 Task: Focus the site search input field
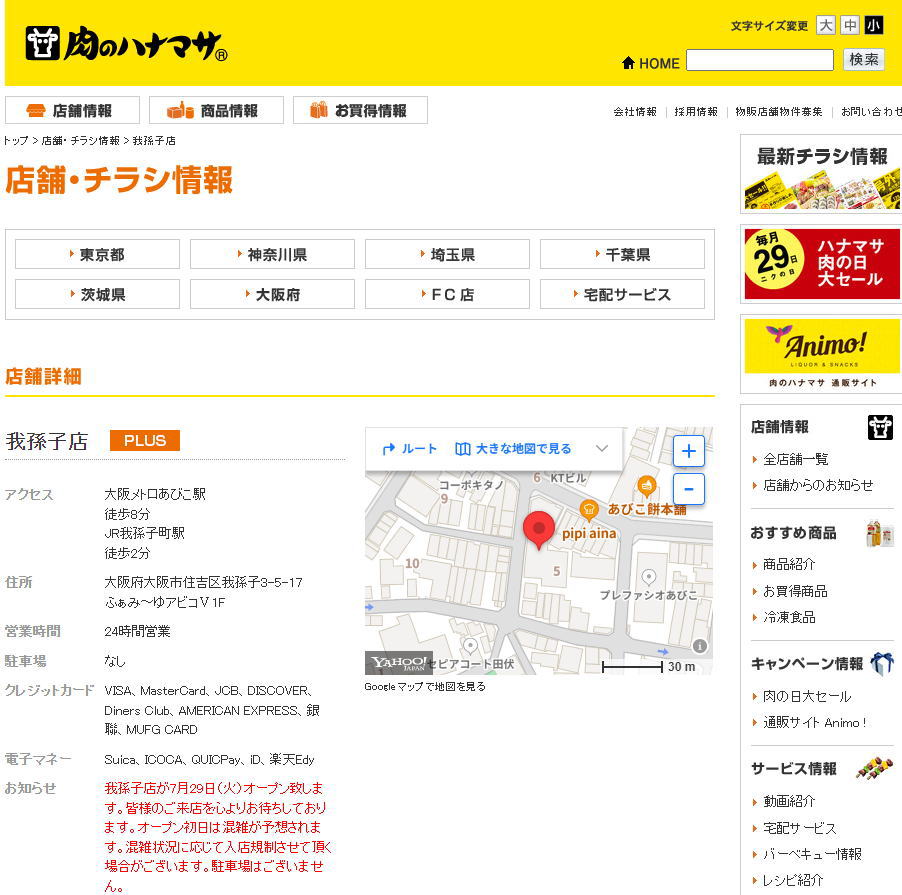coord(759,60)
